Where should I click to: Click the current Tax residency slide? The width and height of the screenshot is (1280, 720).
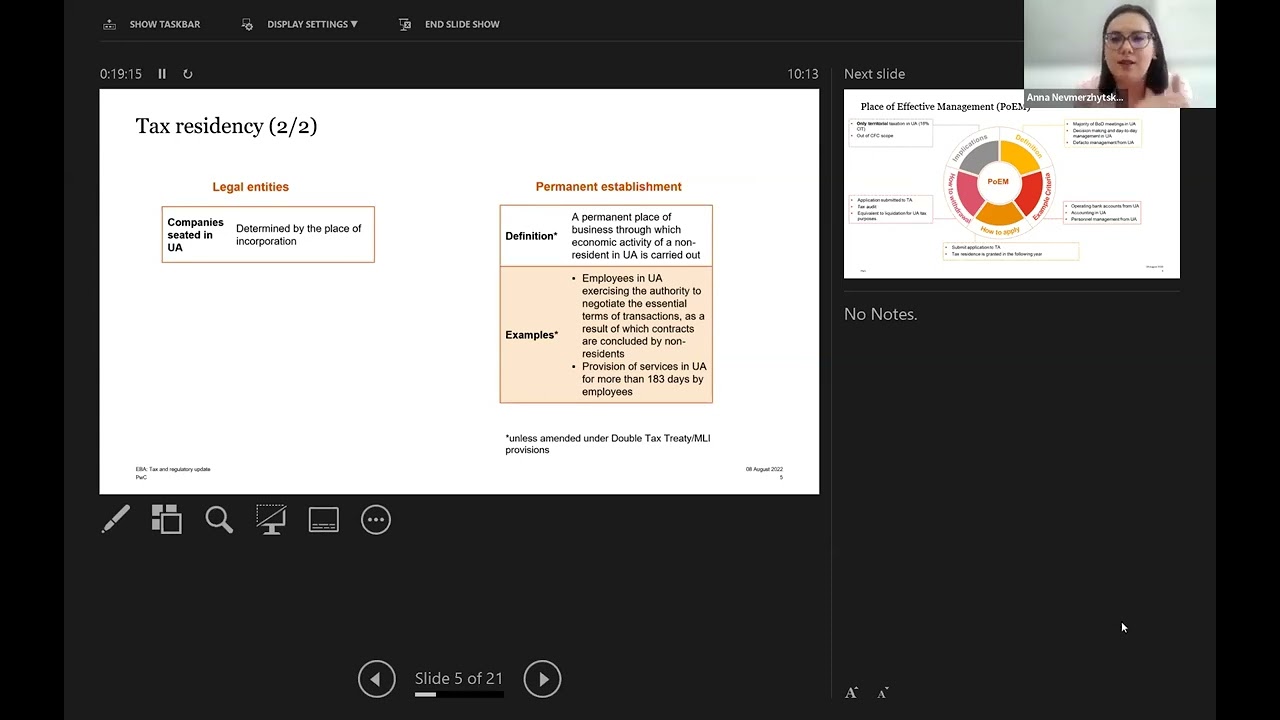459,291
